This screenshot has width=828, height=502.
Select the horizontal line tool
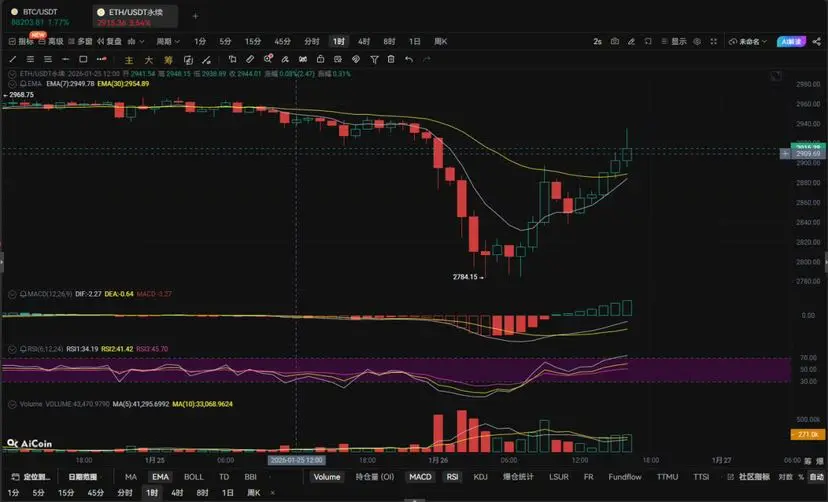65,59
